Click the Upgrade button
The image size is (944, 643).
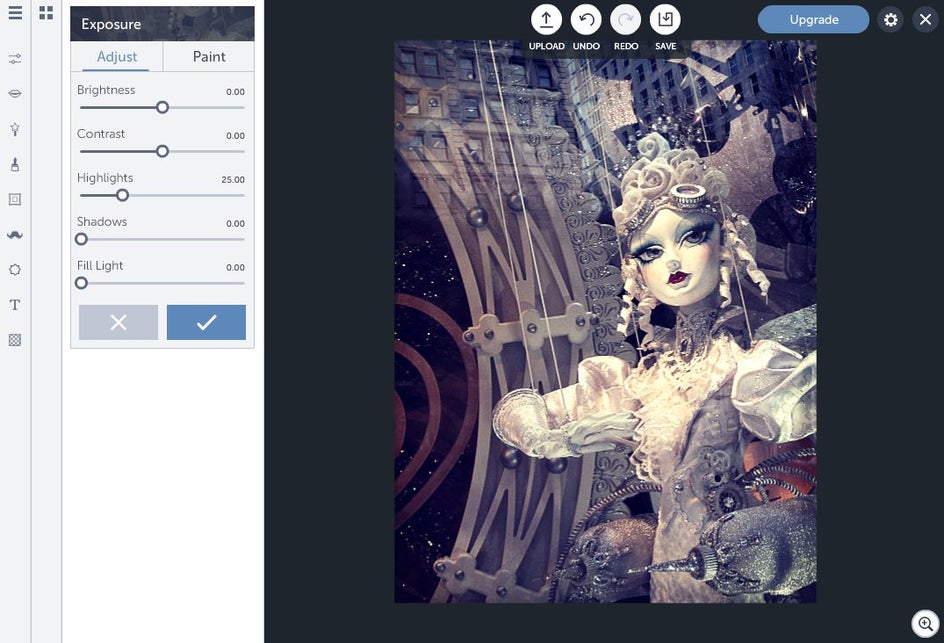813,20
